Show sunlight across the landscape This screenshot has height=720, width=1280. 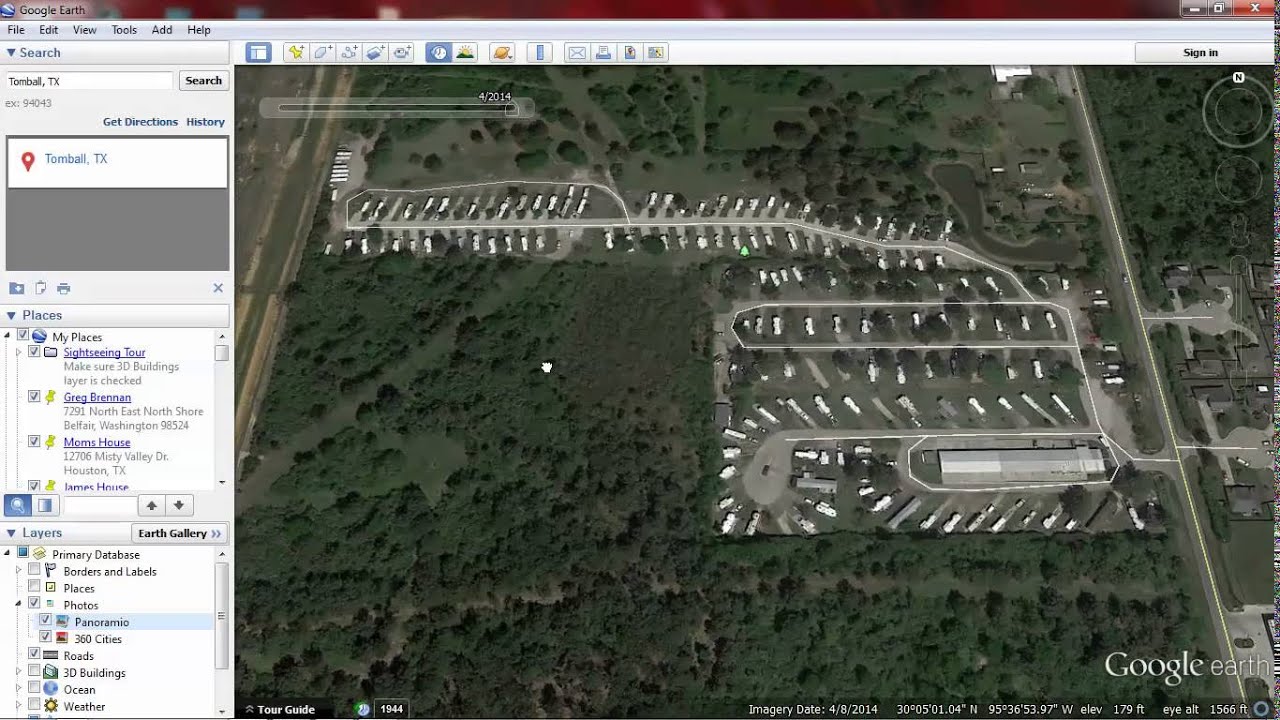click(x=465, y=53)
